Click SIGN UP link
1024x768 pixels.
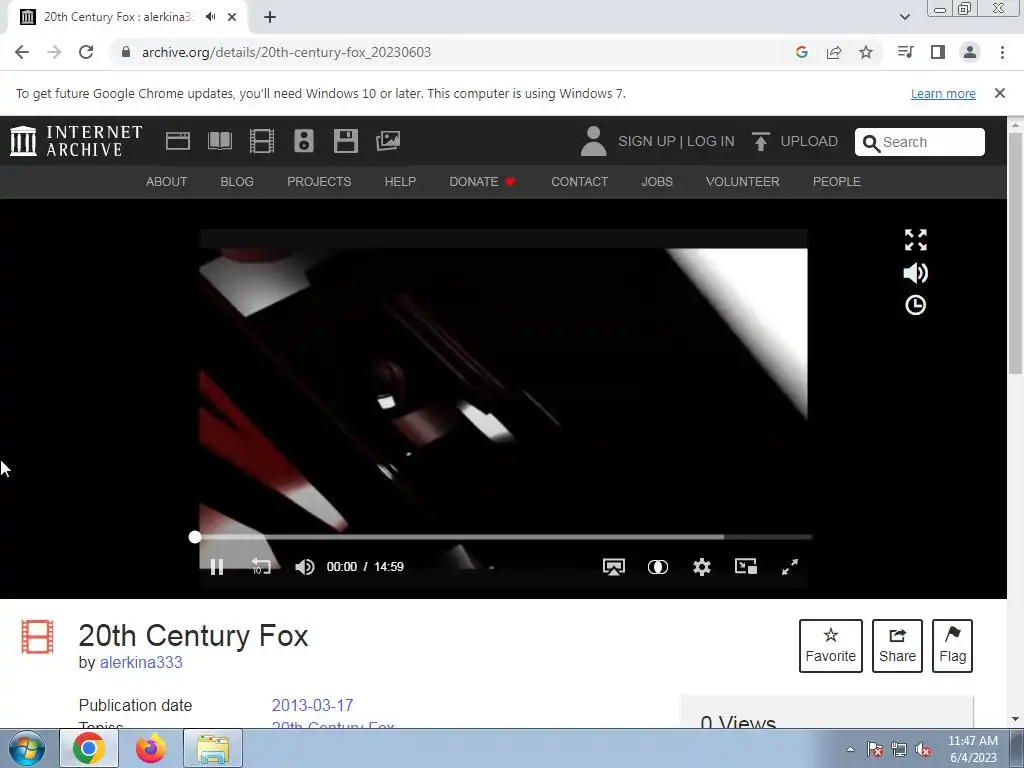(647, 141)
